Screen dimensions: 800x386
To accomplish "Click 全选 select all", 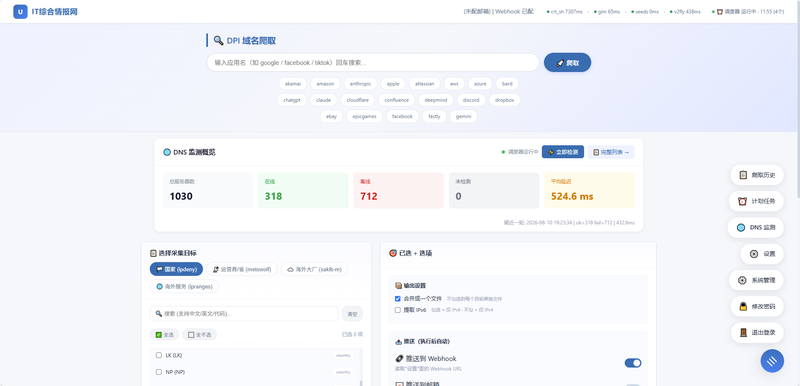I will click(165, 335).
